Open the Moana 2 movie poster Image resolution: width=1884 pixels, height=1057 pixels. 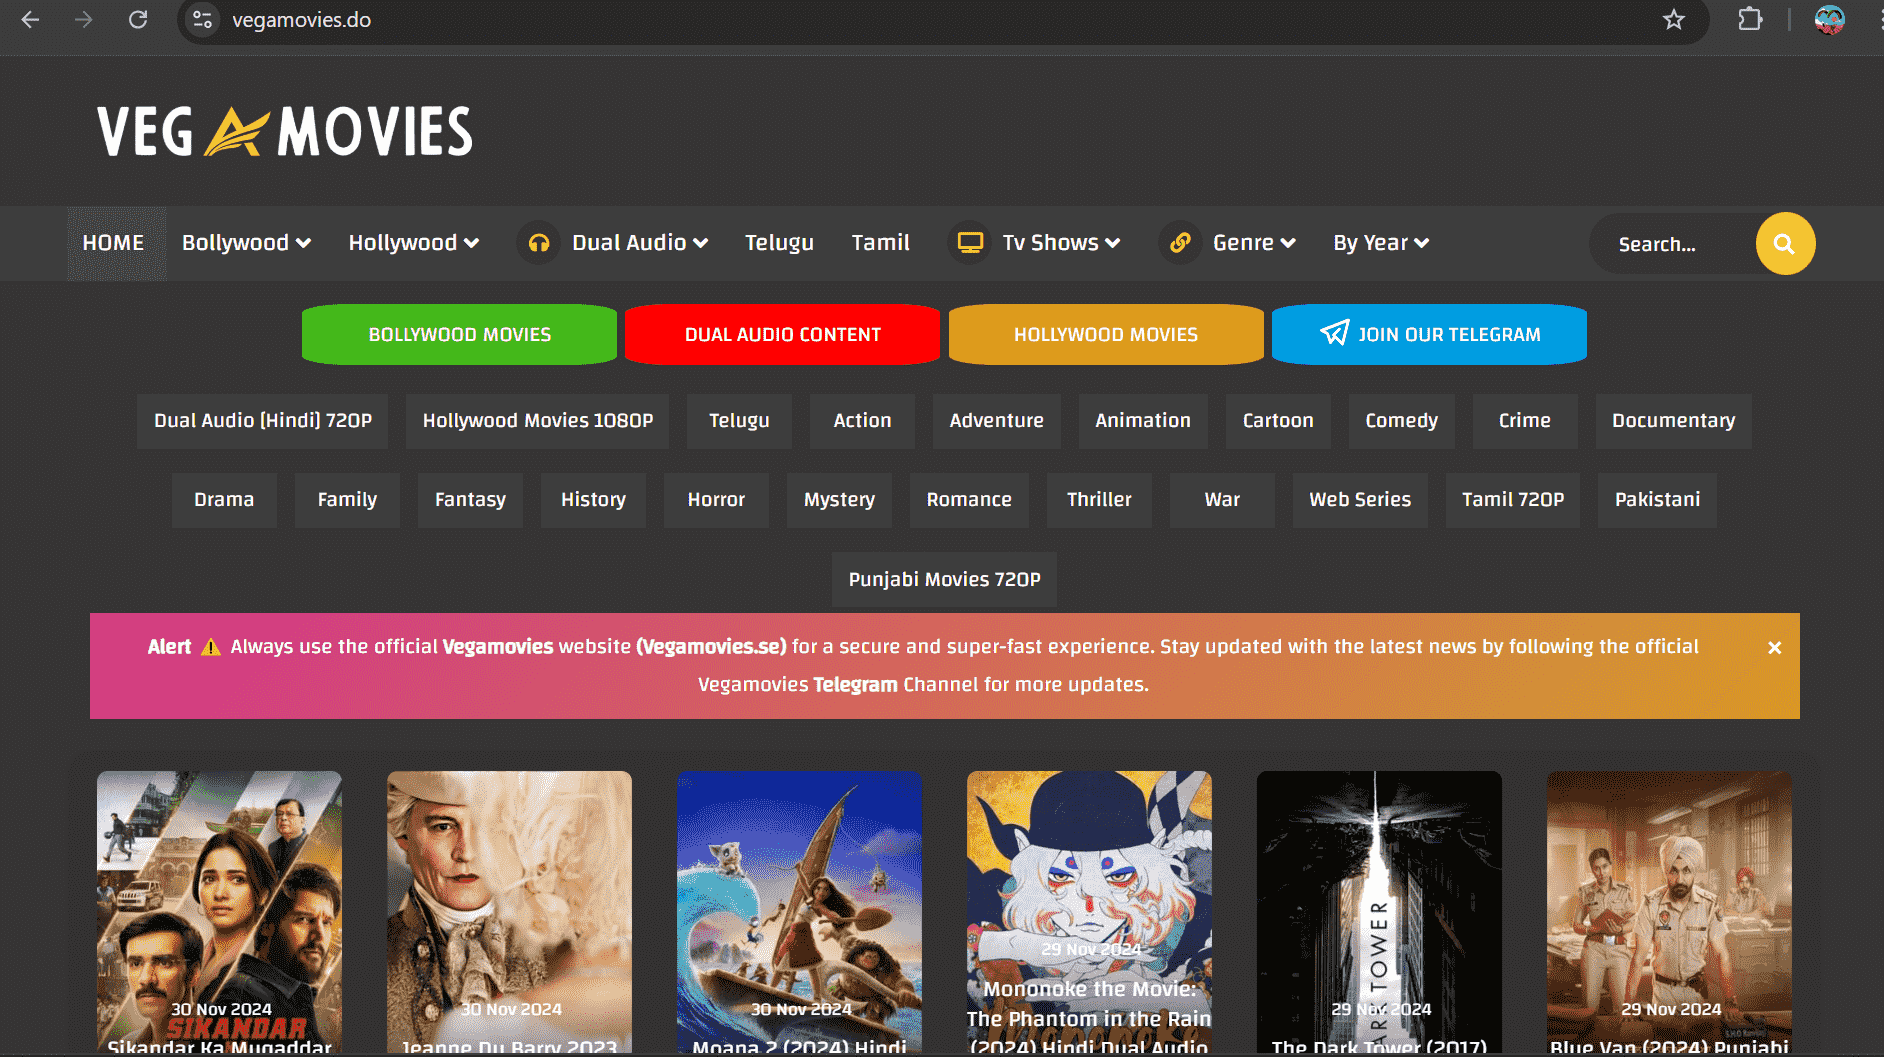click(799, 910)
